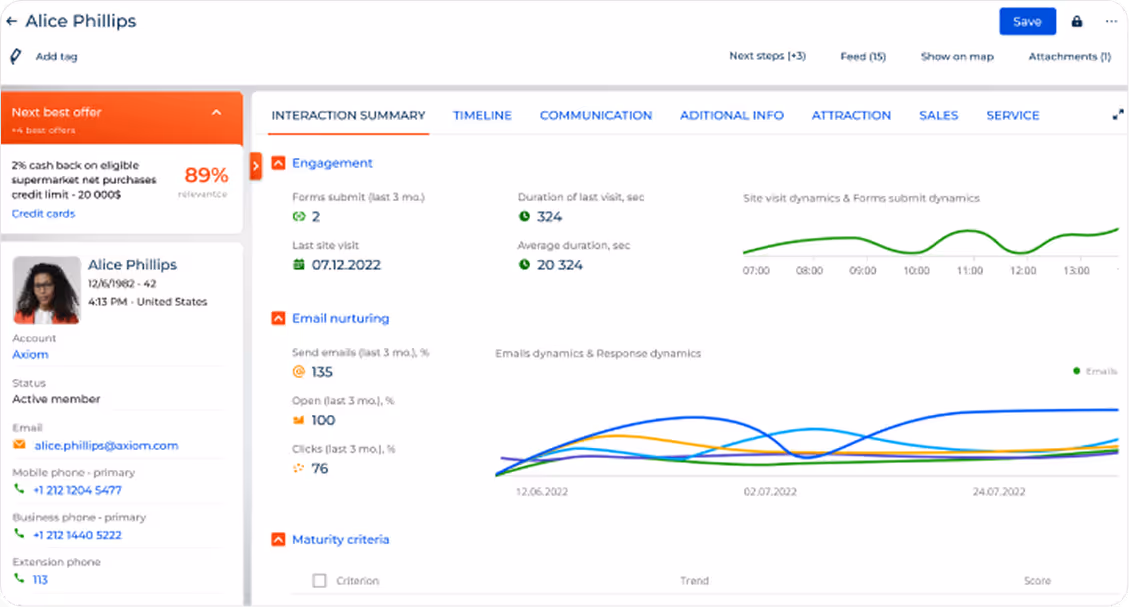
Task: Click the phone icon next to mobile number
Action: pyautogui.click(x=18, y=489)
